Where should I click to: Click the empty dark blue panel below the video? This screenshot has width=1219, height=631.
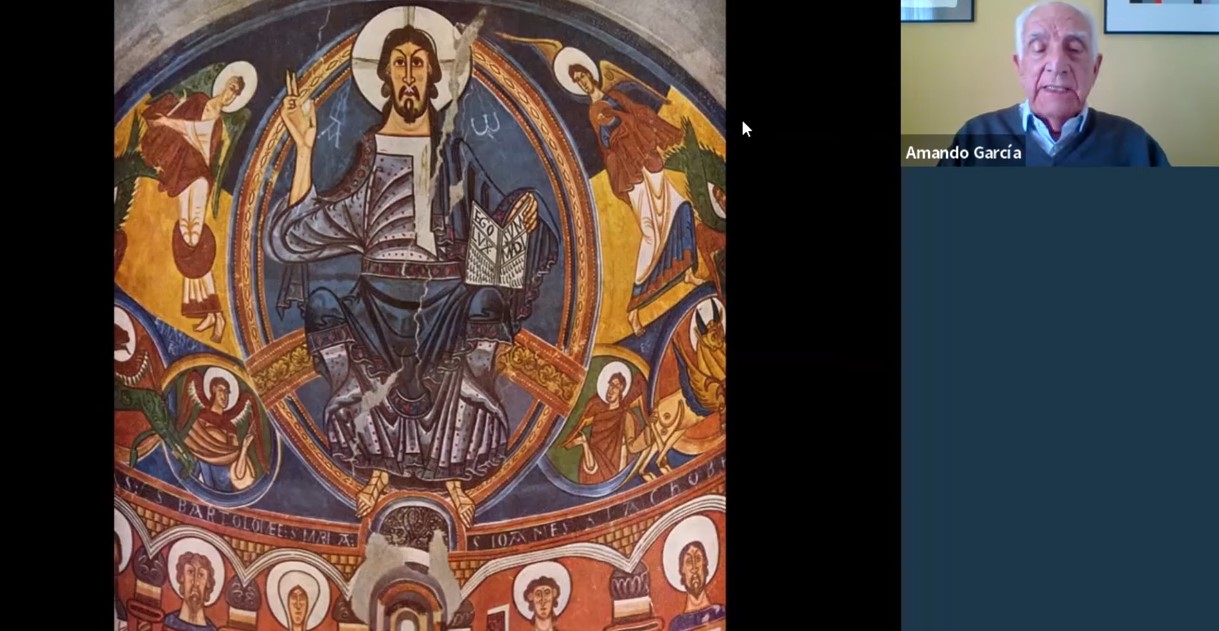pyautogui.click(x=1058, y=400)
